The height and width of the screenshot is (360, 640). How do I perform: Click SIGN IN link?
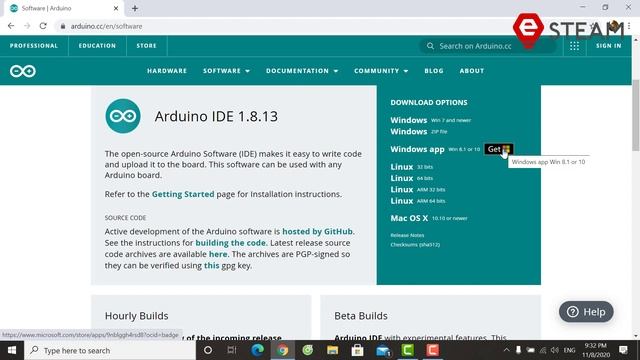609,46
